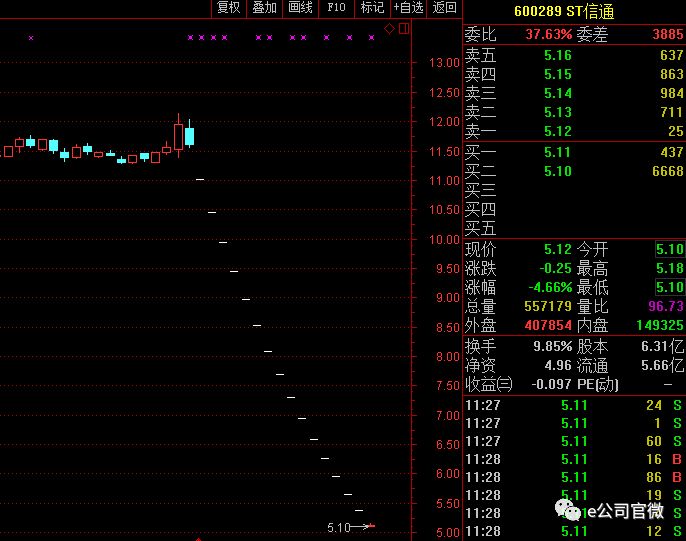Image resolution: width=686 pixels, height=541 pixels.
Task: Open F10 company information
Action: (336, 8)
